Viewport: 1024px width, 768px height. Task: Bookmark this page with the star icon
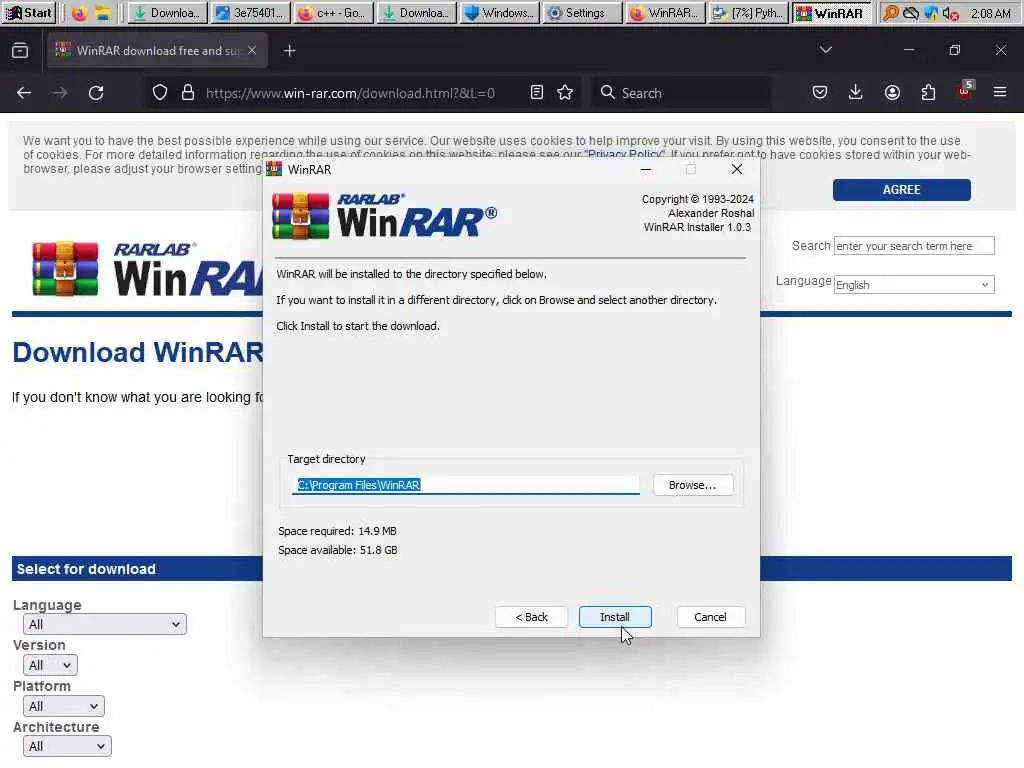click(566, 93)
